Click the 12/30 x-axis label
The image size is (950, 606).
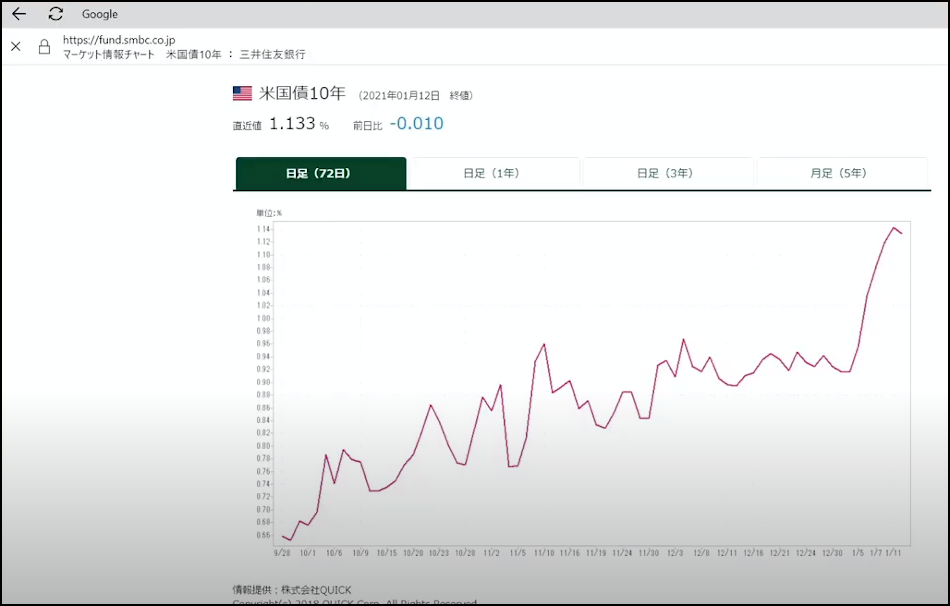[832, 553]
